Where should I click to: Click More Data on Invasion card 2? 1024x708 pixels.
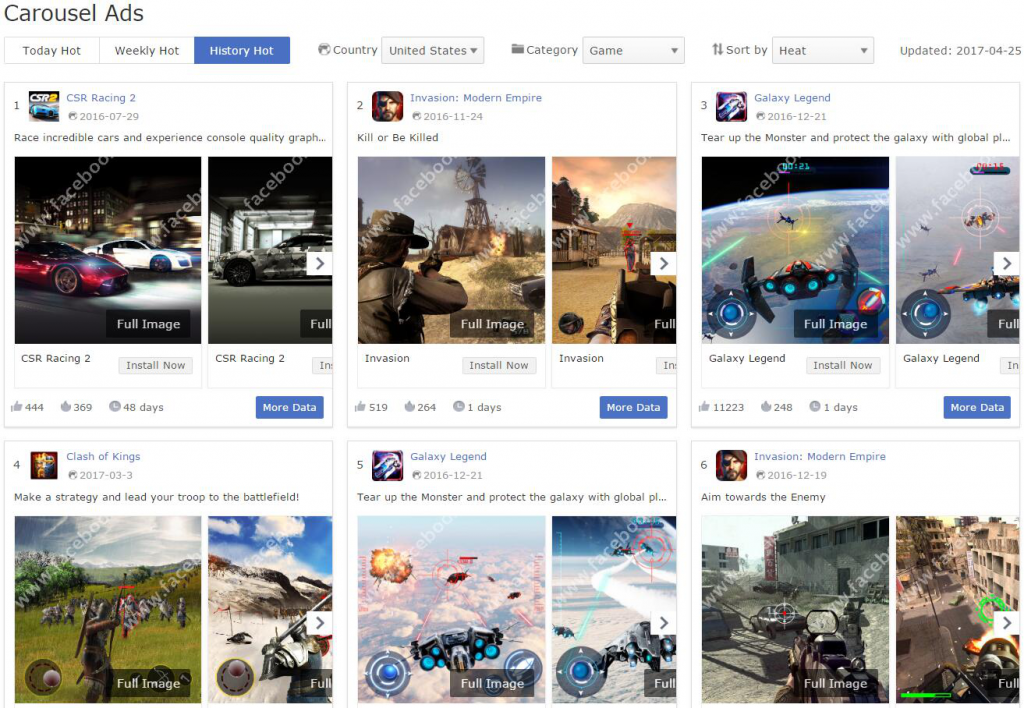tap(633, 407)
